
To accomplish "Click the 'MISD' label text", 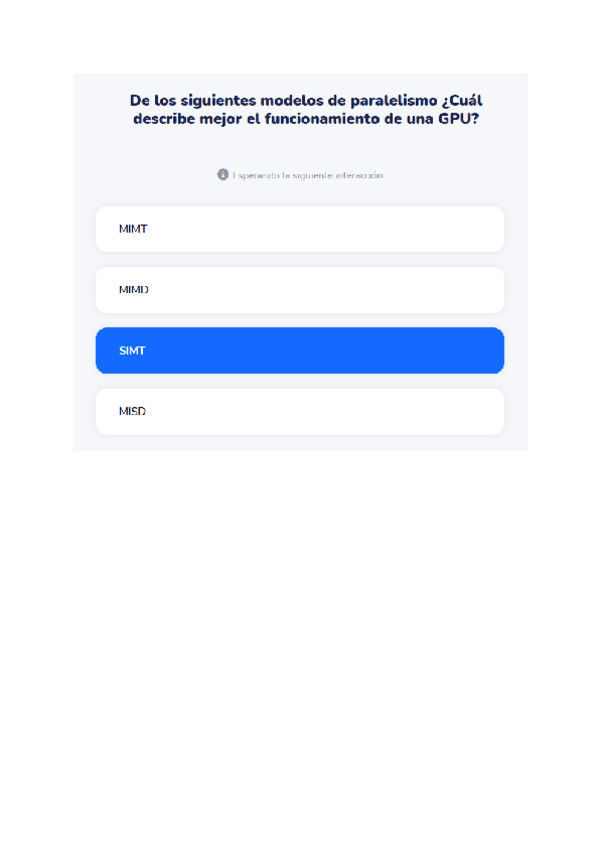I will 132,412.
